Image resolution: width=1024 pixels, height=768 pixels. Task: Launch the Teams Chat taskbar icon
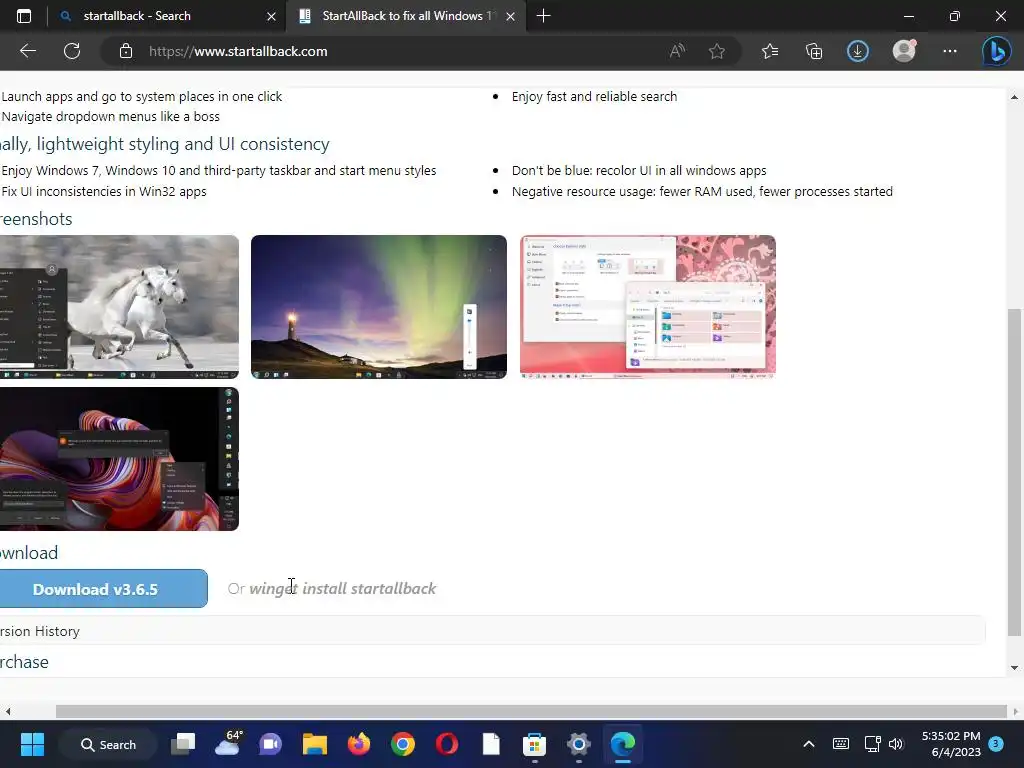click(x=270, y=744)
